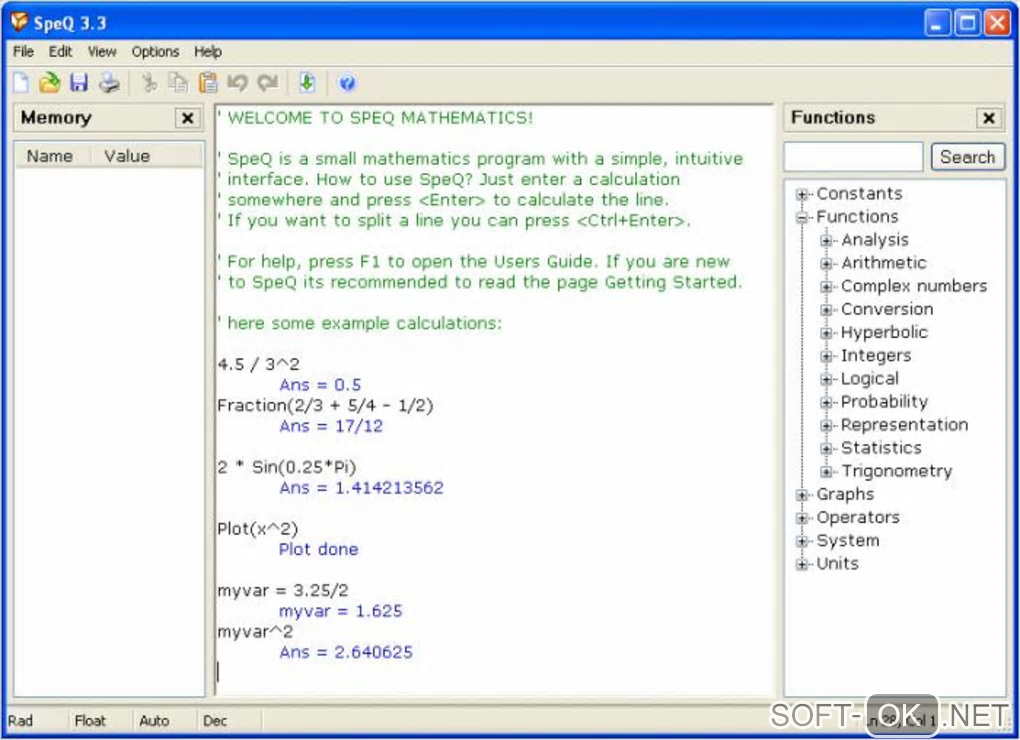Expand the Probability category
Screen dimensions: 1020x740
pos(826,403)
